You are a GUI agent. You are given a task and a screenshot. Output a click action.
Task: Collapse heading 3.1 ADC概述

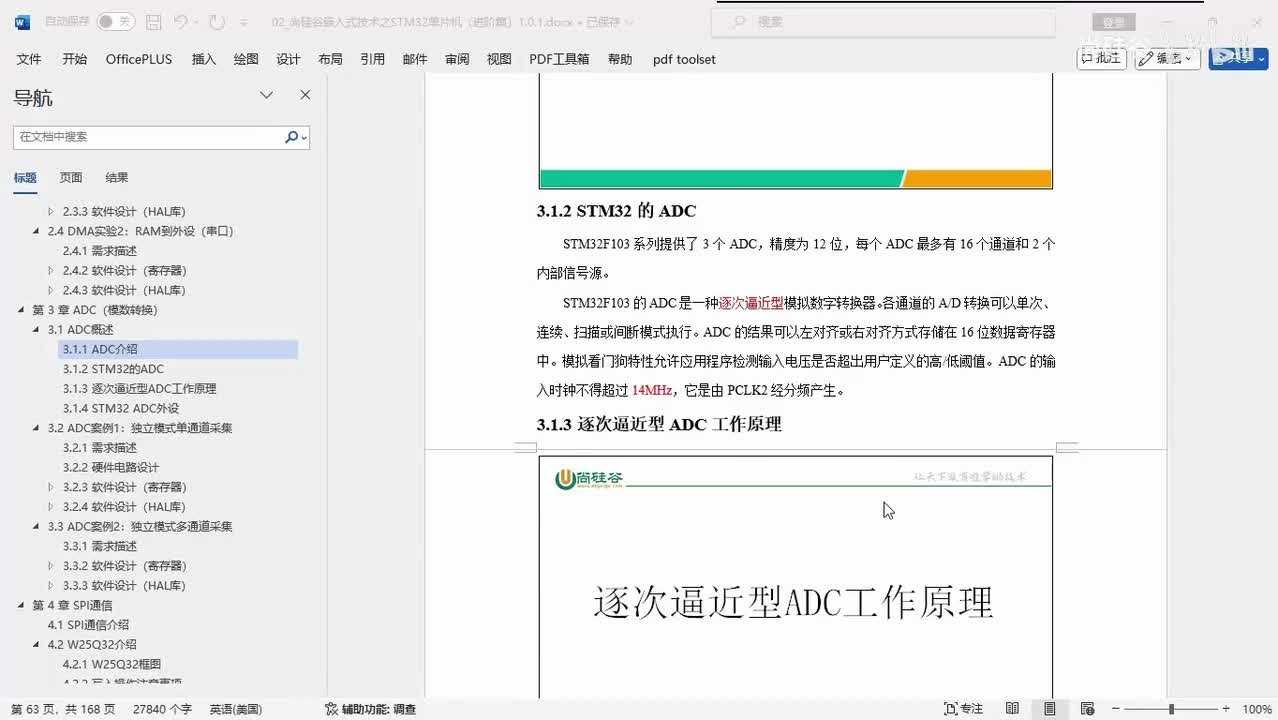coord(37,330)
